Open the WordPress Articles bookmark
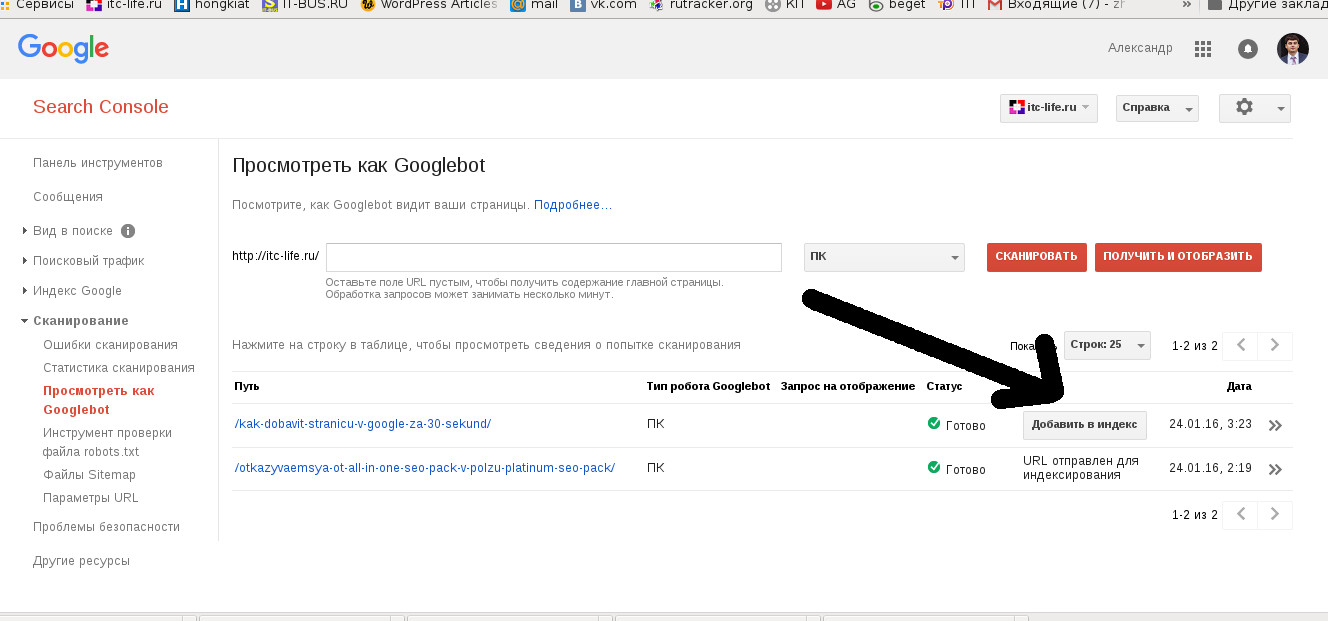The image size is (1328, 621). click(429, 5)
